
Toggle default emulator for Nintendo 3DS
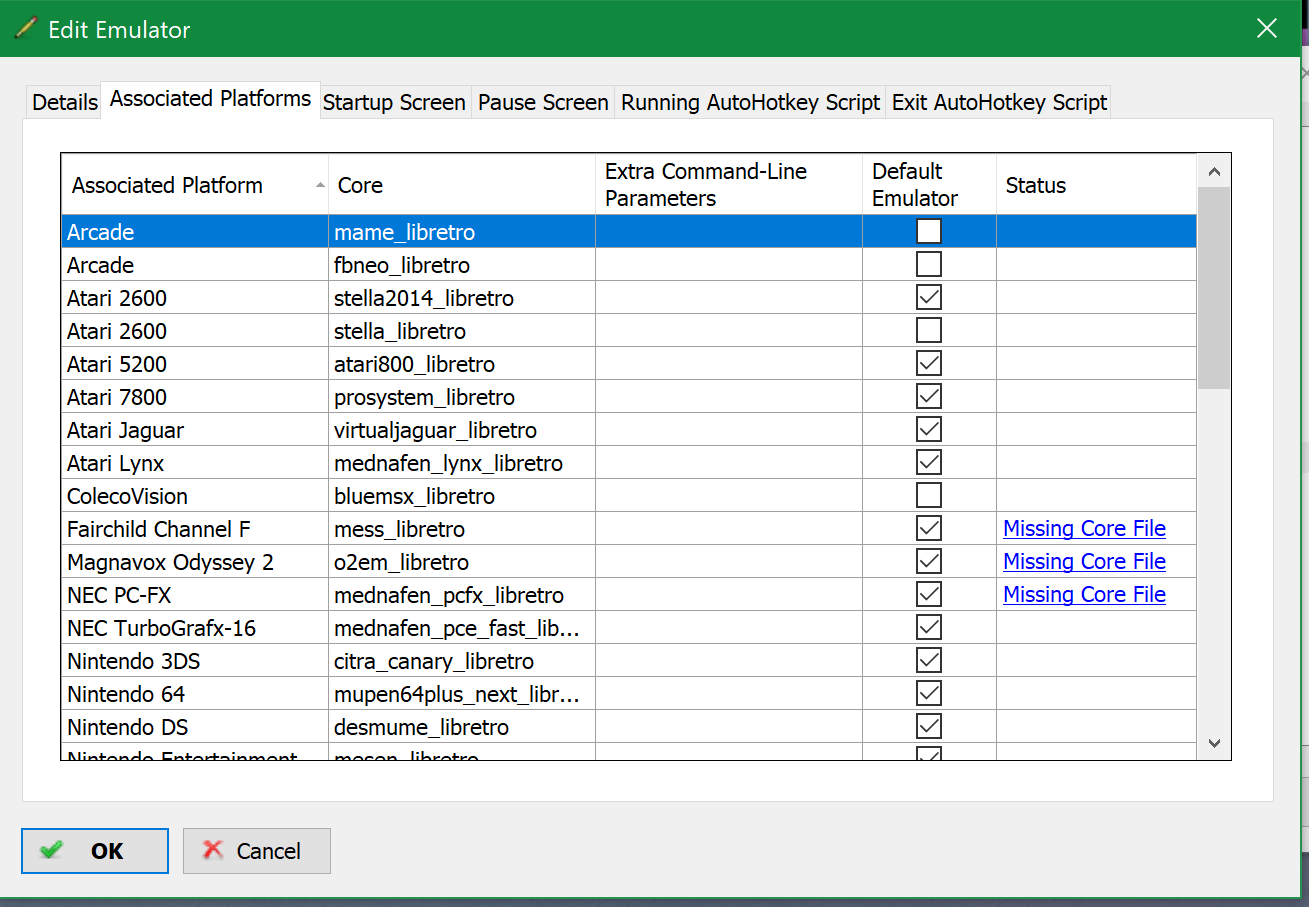929,661
